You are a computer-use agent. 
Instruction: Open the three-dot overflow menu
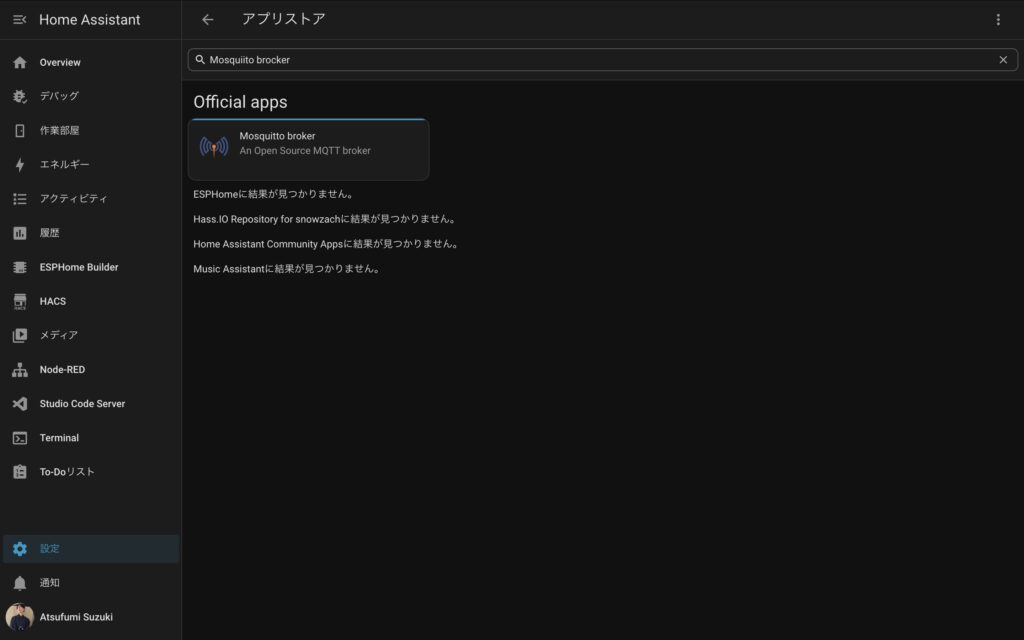point(997,20)
